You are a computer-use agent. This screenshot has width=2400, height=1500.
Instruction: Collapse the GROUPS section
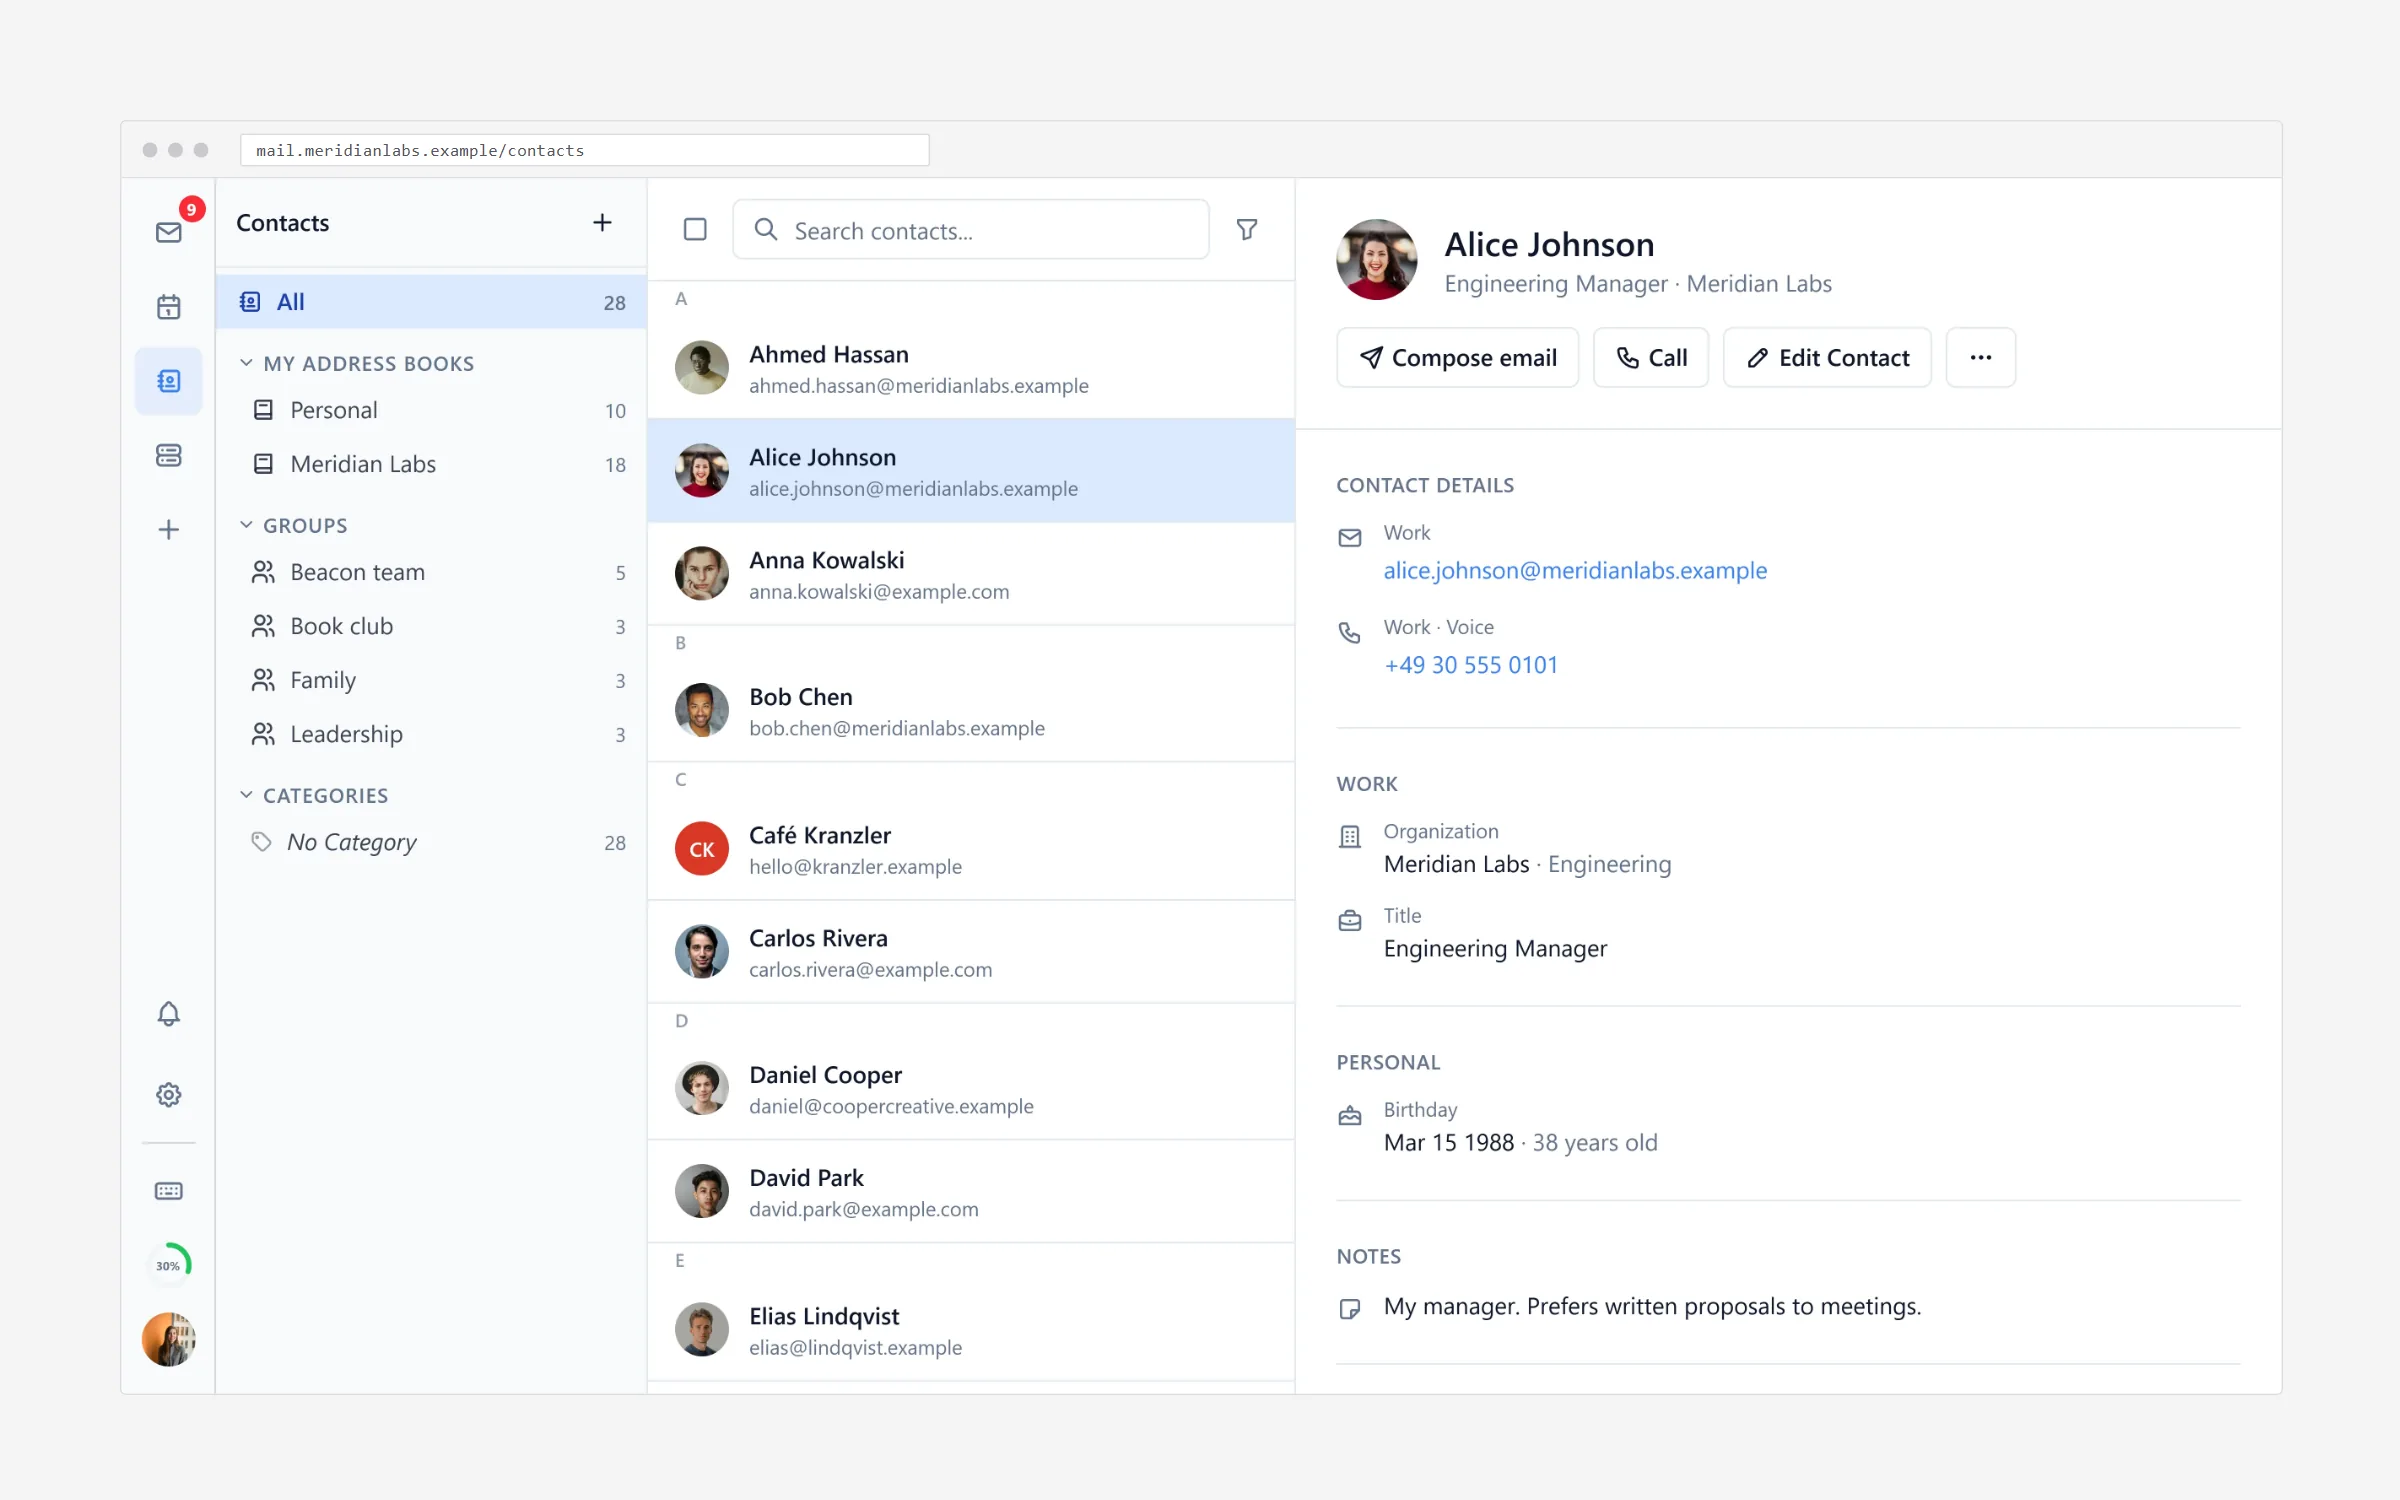pyautogui.click(x=293, y=525)
